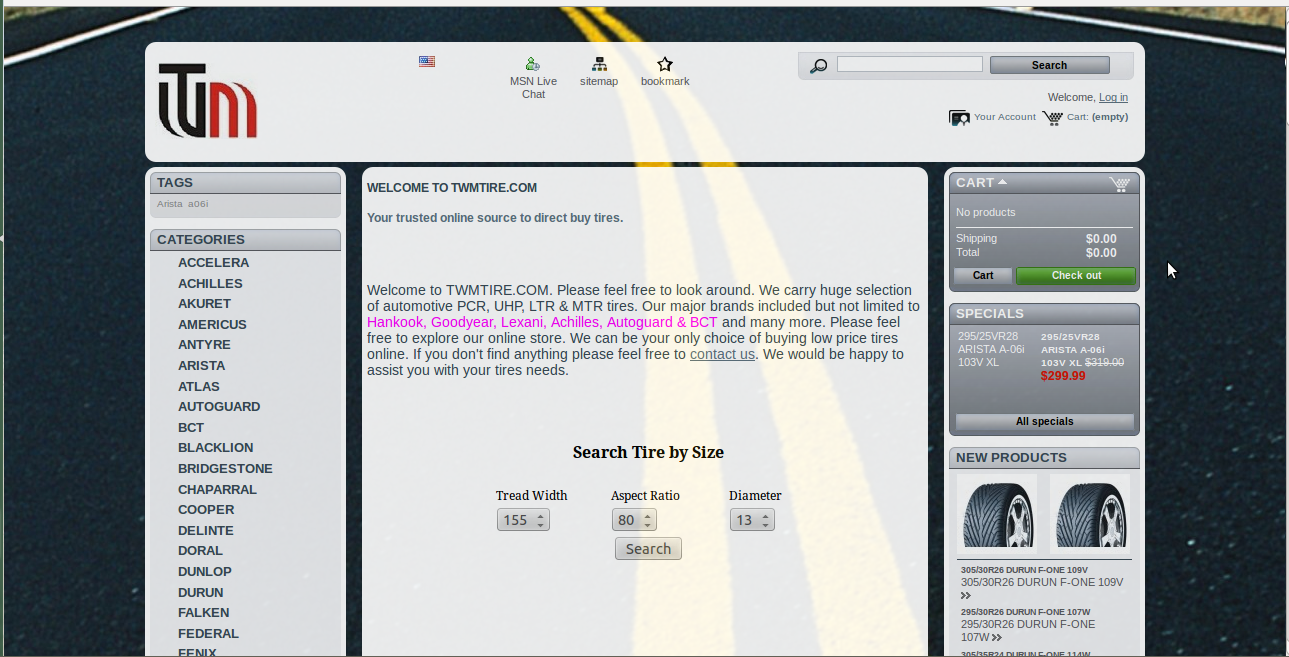Open the contact us link
1289x657 pixels.
point(722,354)
